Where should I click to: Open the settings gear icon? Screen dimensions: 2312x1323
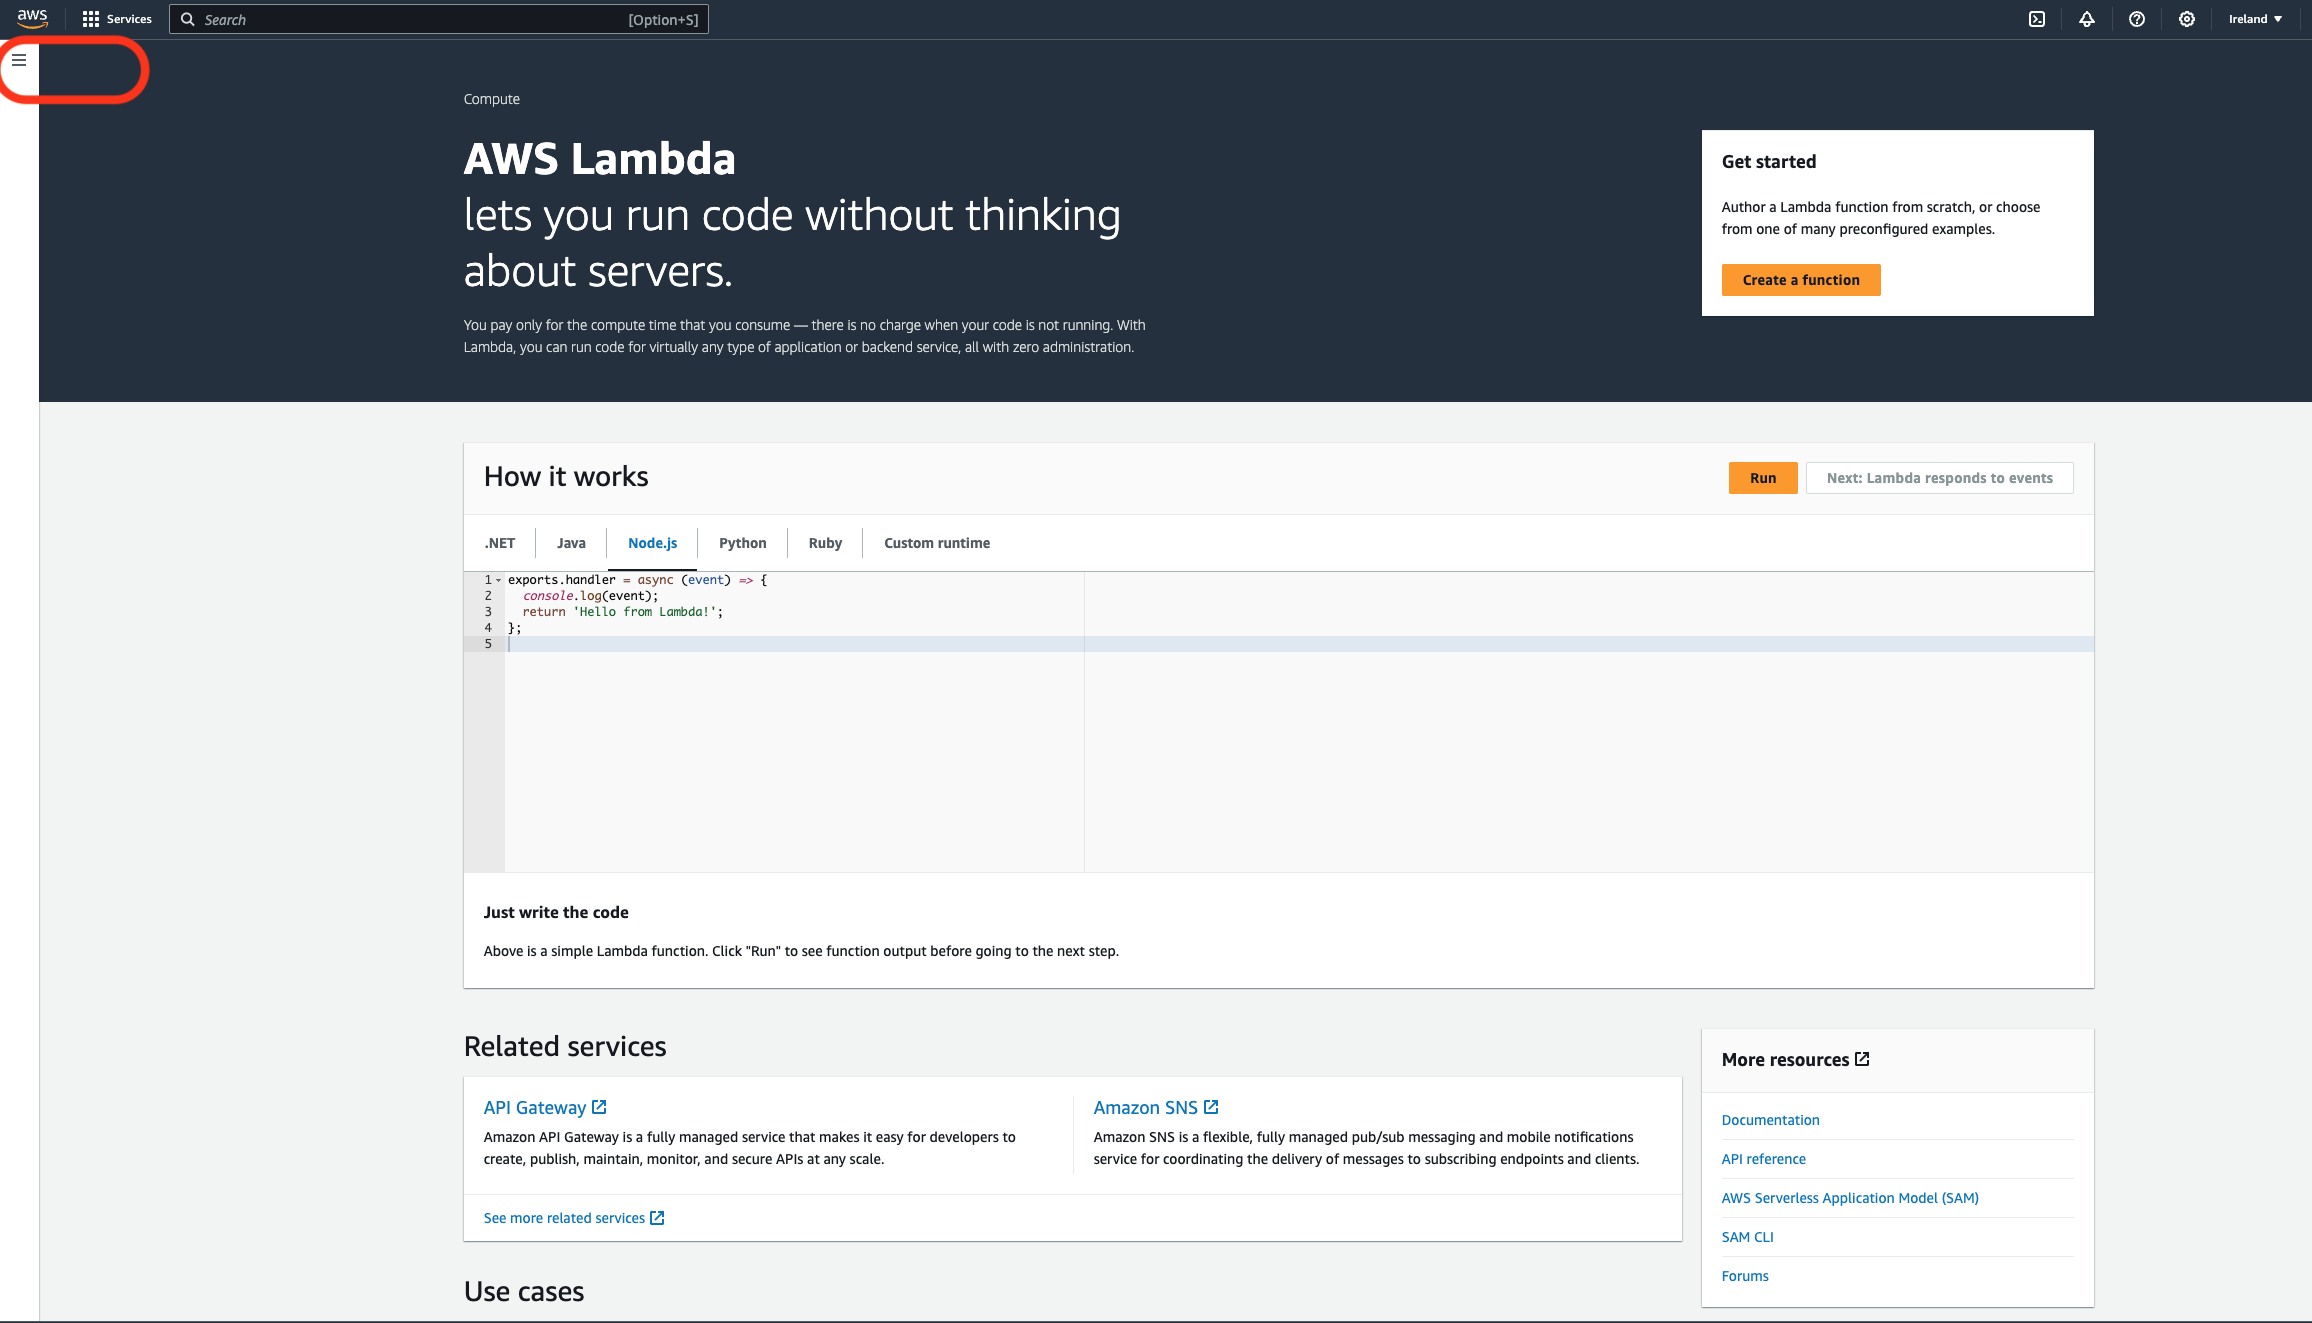2187,19
